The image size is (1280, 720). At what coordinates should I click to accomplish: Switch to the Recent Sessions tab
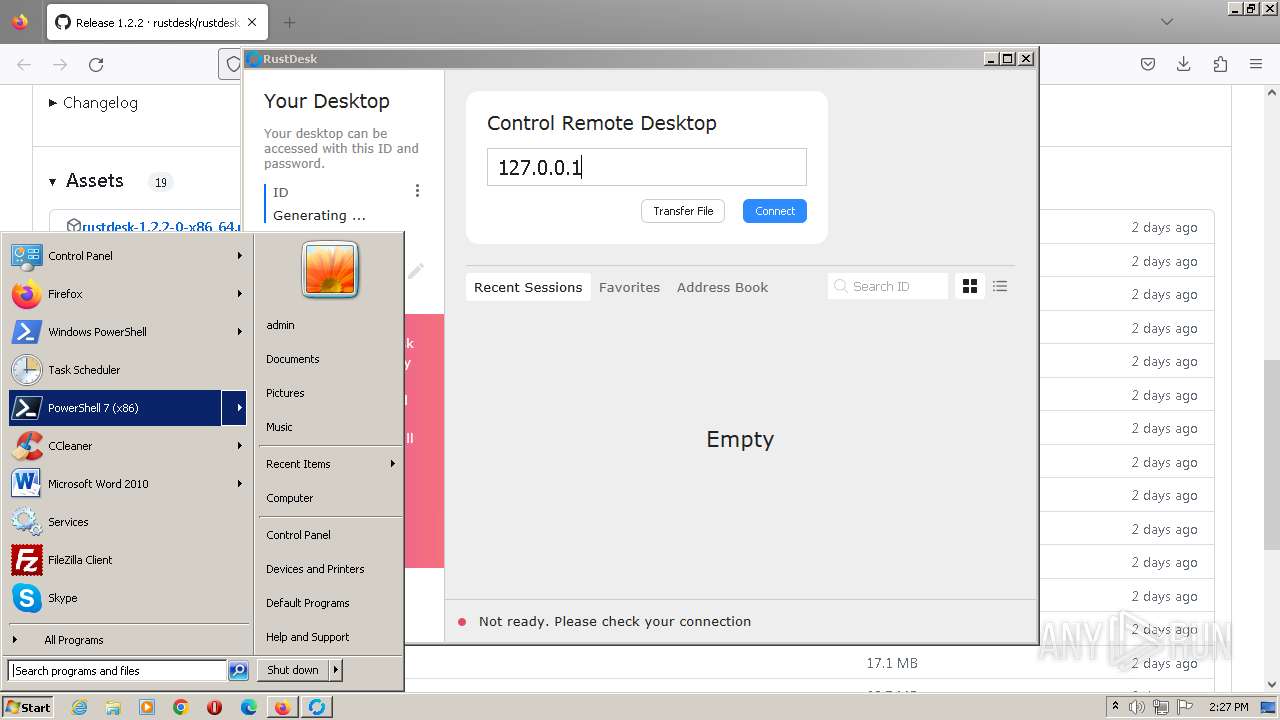pyautogui.click(x=528, y=287)
